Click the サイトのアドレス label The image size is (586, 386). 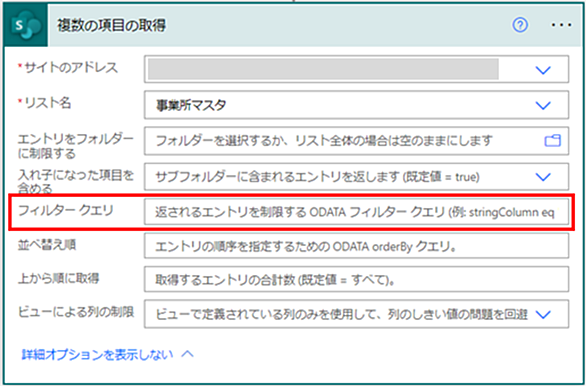tap(71, 68)
